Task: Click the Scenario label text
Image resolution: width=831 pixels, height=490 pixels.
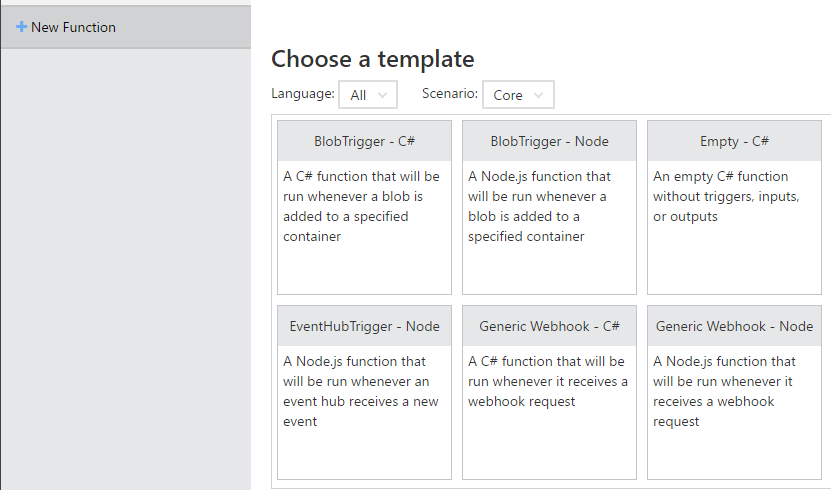Action: (449, 94)
